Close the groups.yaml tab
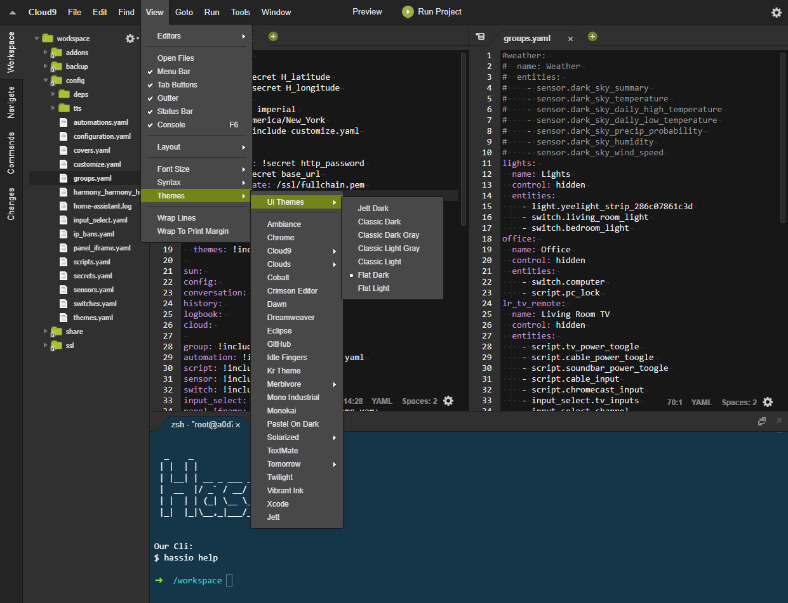Screen dimensions: 788x603 tap(570, 39)
